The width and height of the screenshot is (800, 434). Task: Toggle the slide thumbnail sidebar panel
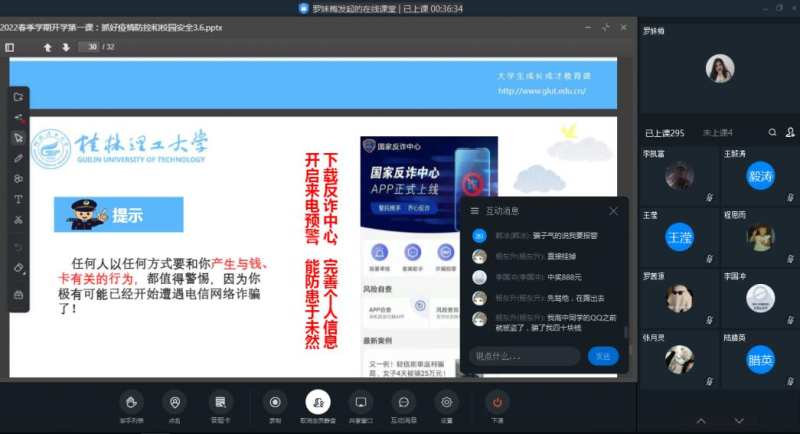coord(10,47)
